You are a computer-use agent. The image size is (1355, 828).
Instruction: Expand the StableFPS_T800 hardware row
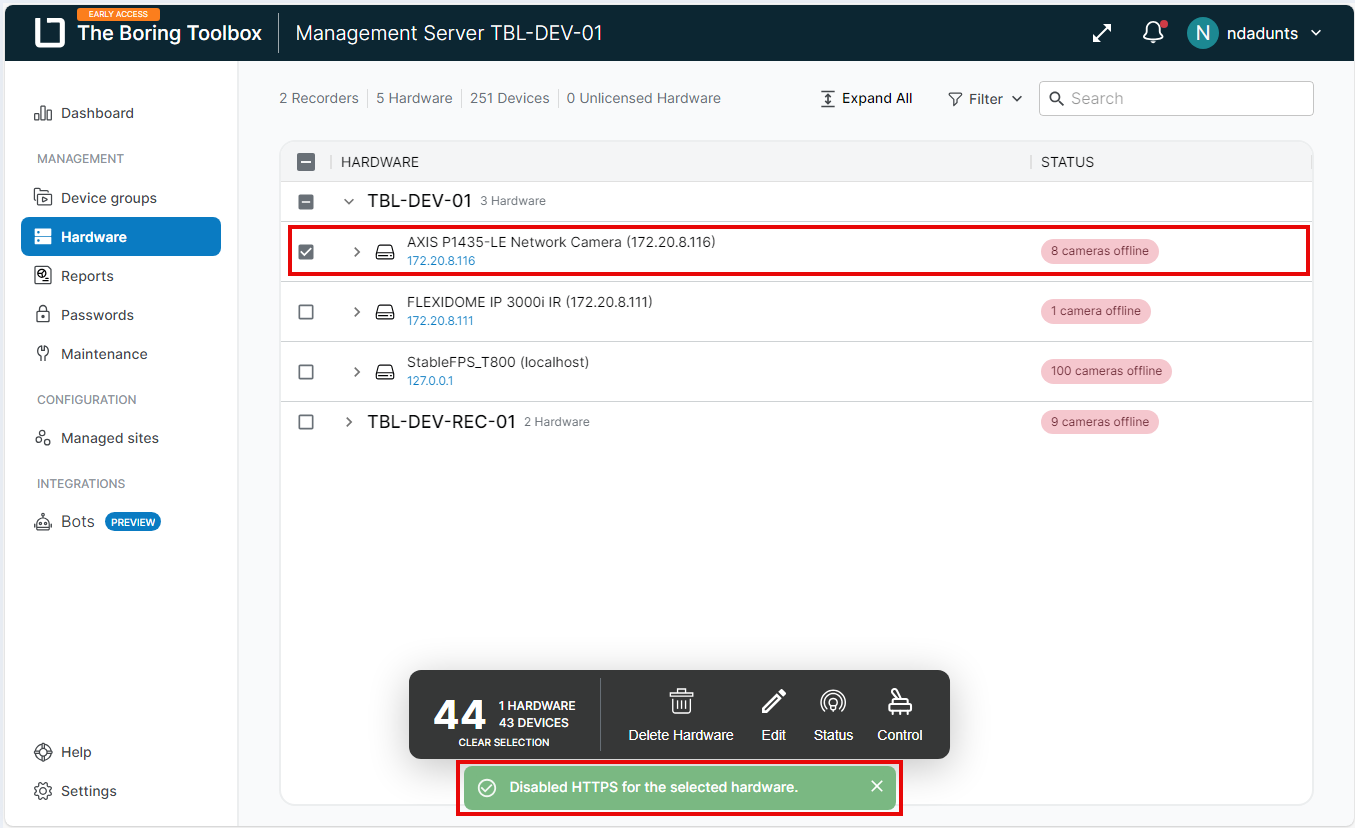(357, 372)
